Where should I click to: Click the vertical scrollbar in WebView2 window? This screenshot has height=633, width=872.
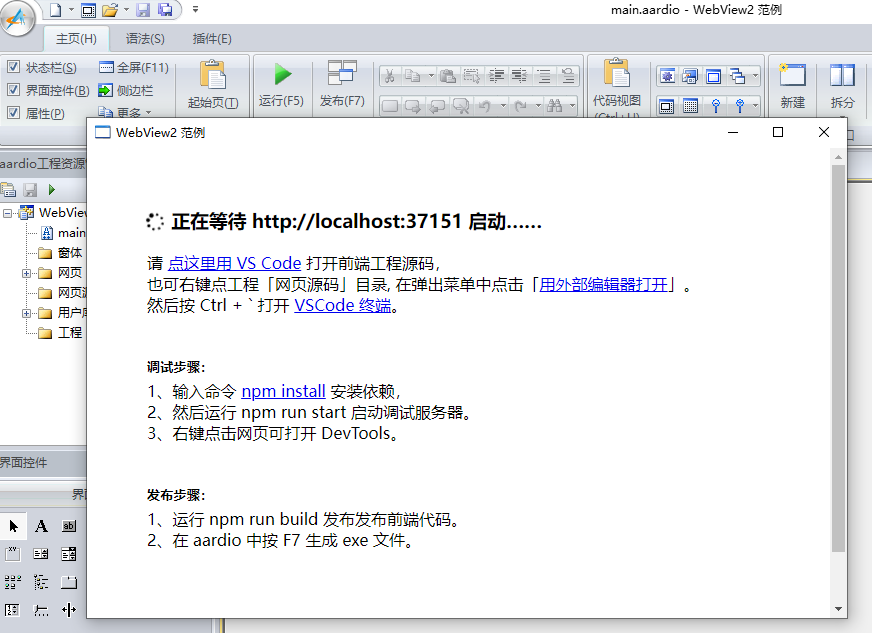(x=838, y=358)
